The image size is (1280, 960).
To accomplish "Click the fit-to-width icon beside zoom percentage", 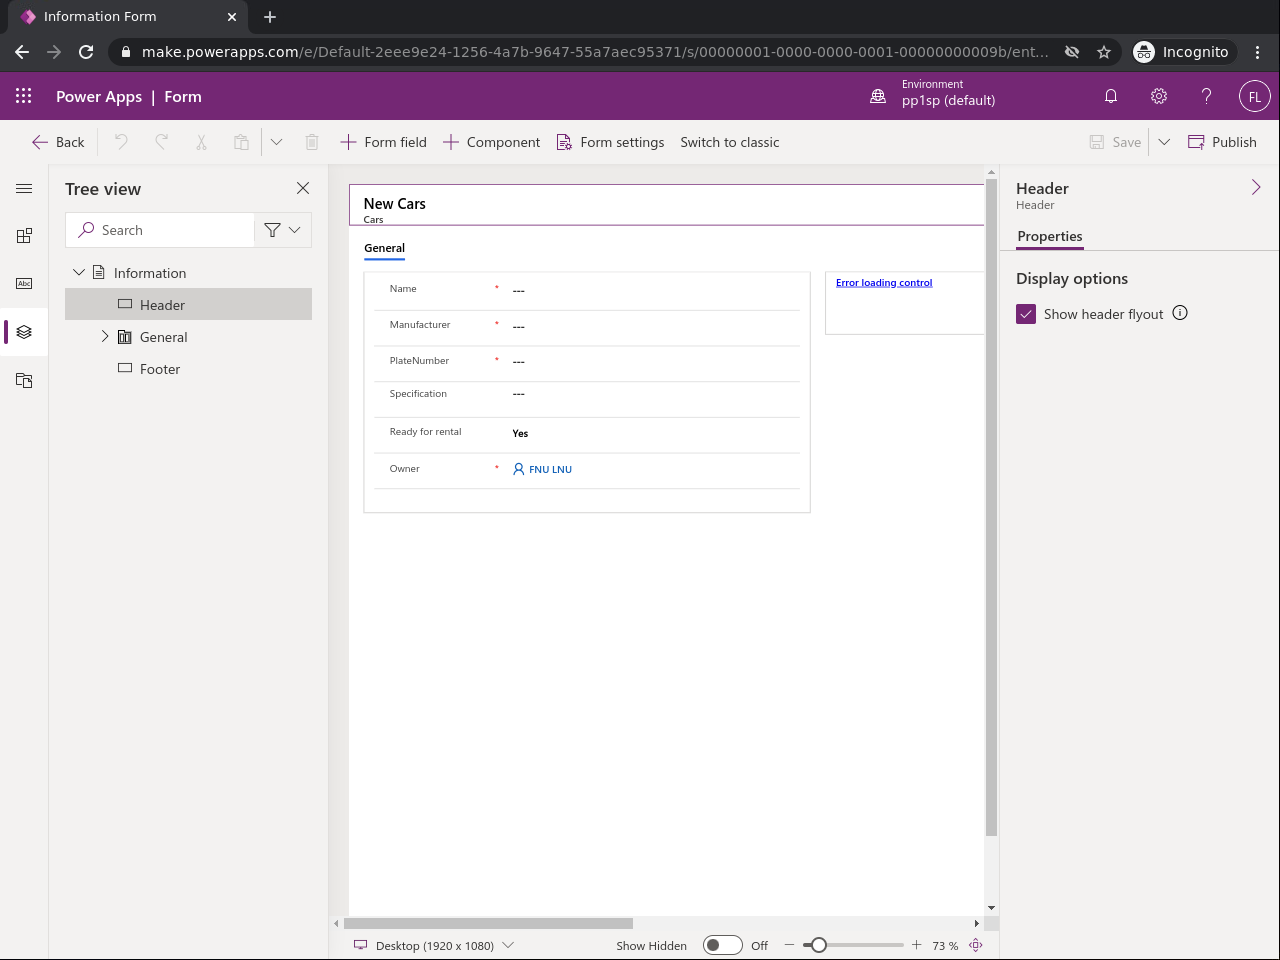I will [x=976, y=945].
